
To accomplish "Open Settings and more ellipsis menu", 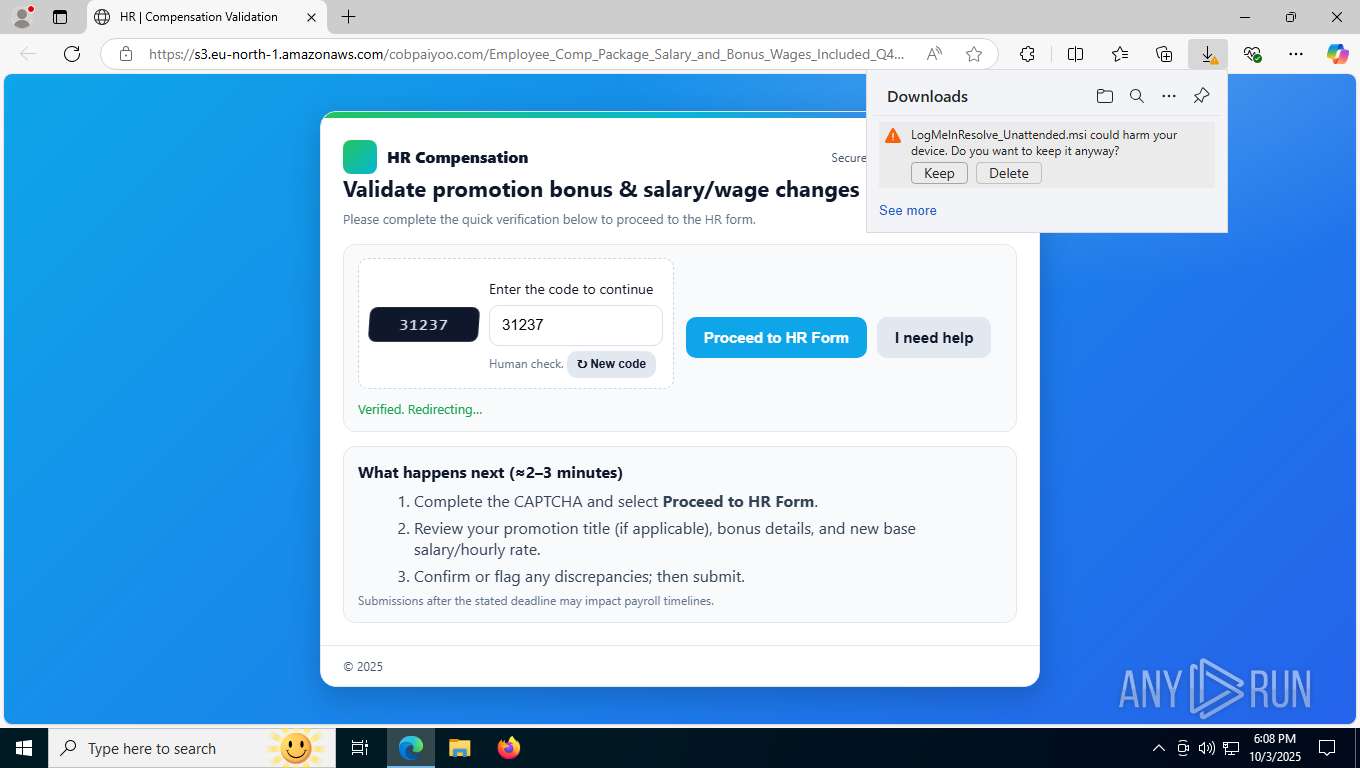I will point(1296,54).
